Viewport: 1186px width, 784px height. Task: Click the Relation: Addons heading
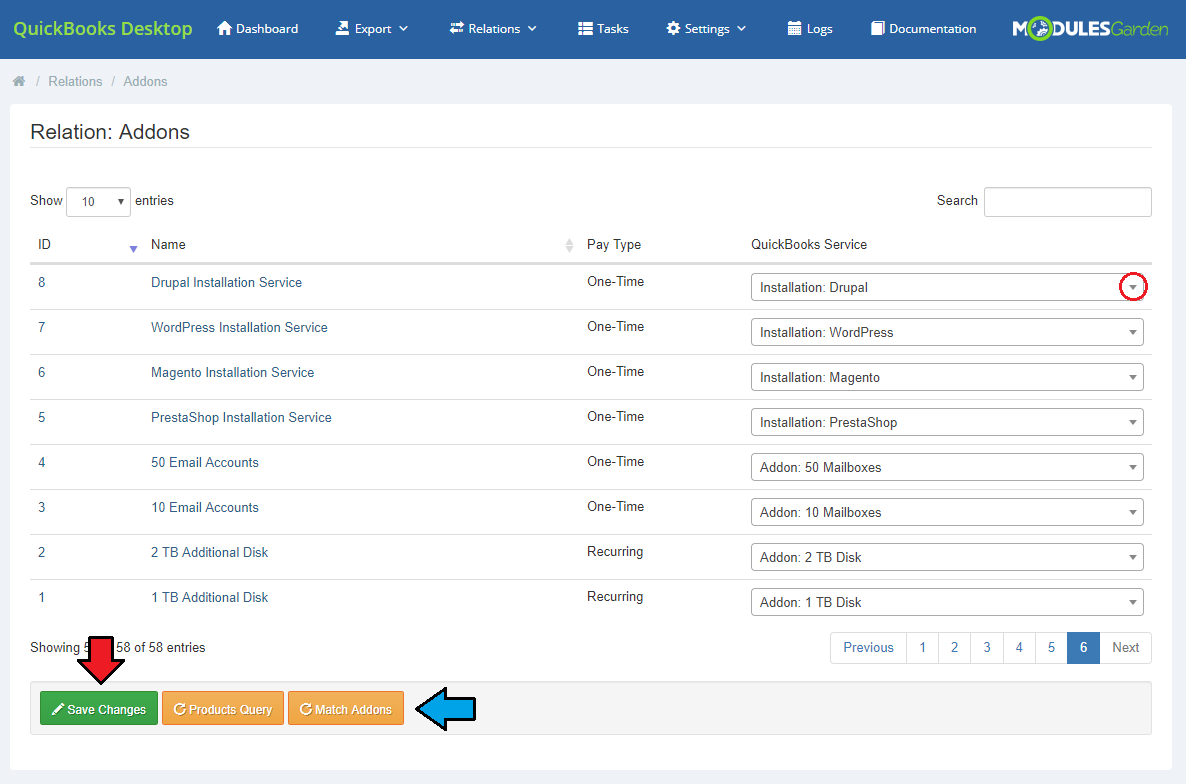110,132
